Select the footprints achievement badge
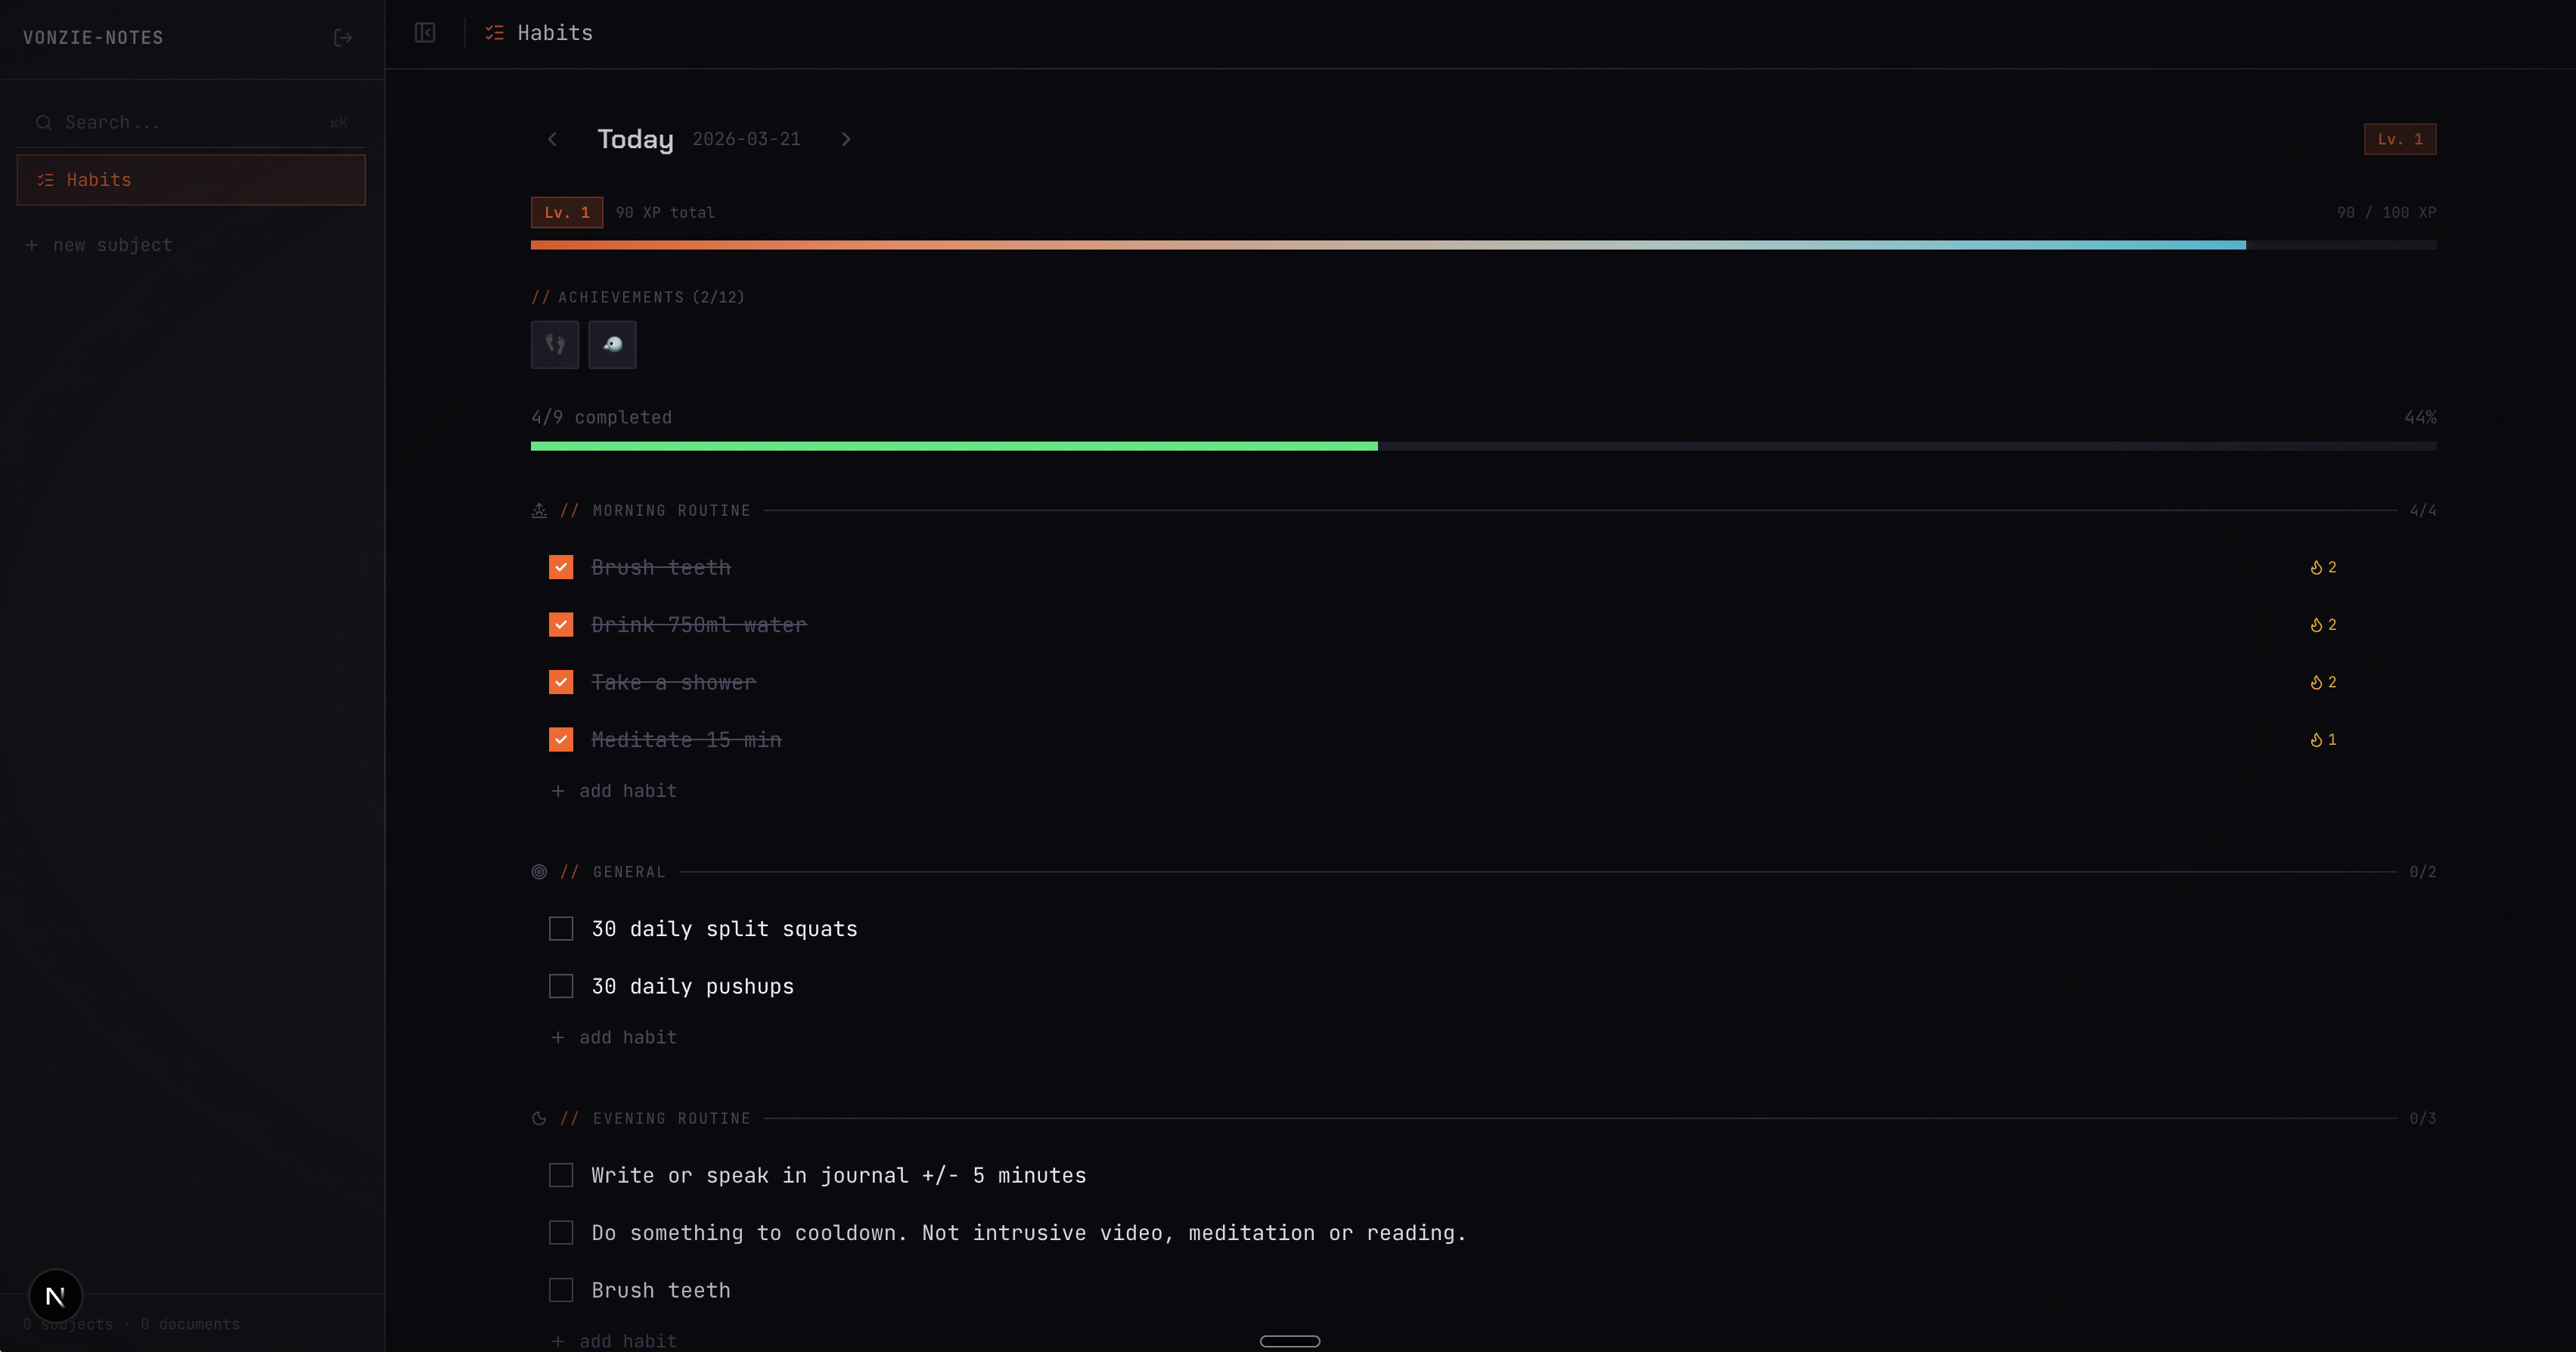 point(555,344)
